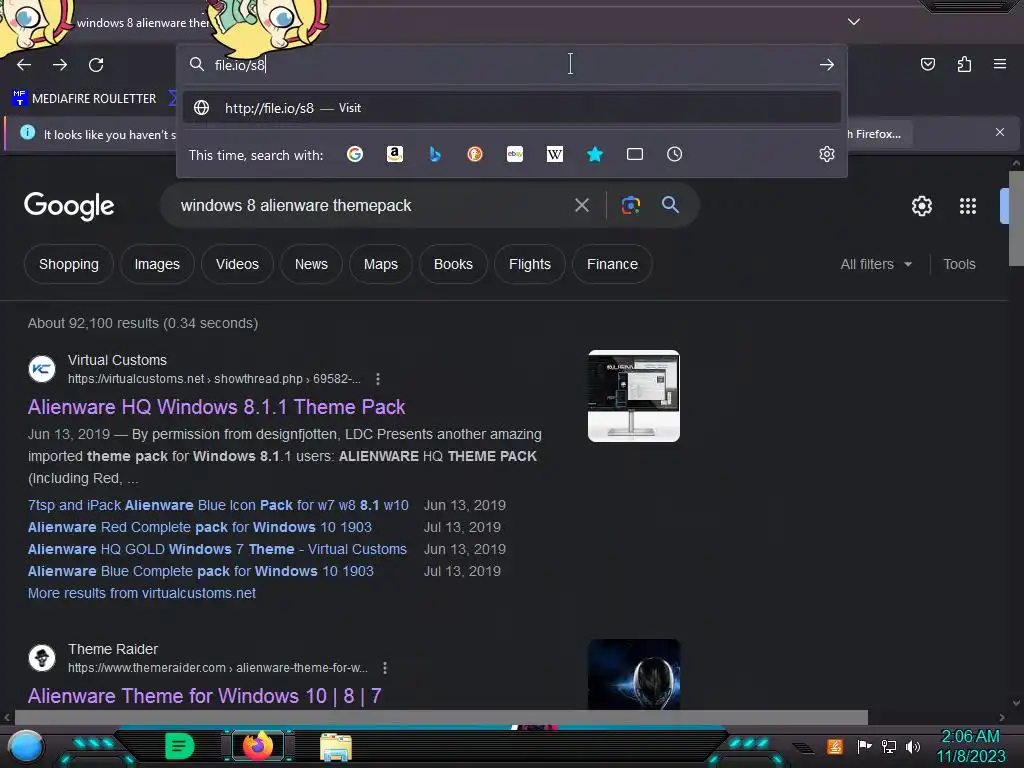1024x768 pixels.
Task: Select the Videos filter chip
Action: click(237, 264)
